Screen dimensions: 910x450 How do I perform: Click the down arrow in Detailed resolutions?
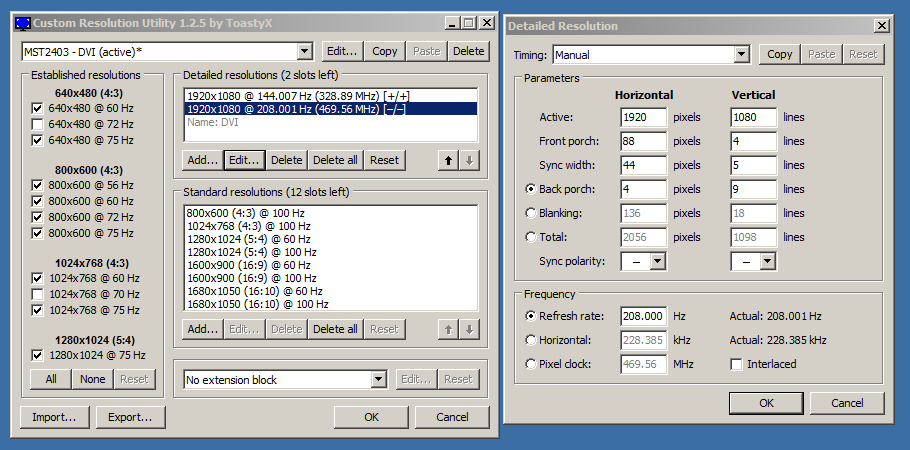click(469, 160)
